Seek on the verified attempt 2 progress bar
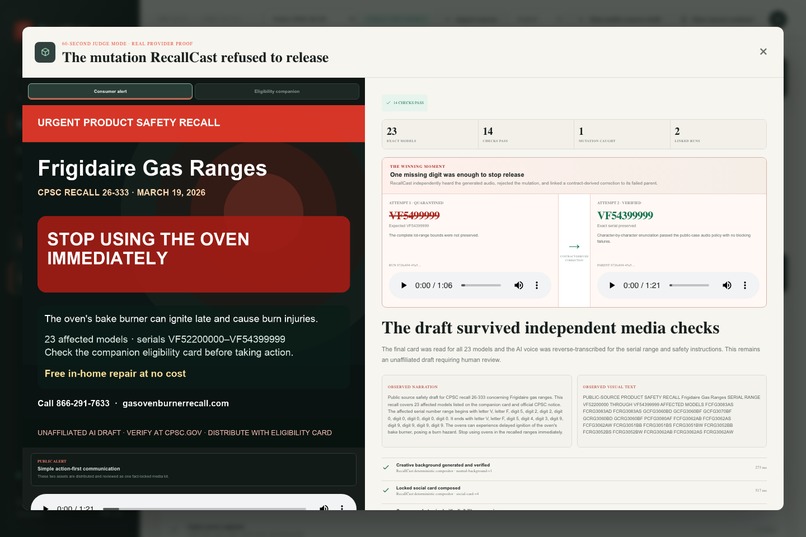The width and height of the screenshot is (806, 537). point(689,285)
